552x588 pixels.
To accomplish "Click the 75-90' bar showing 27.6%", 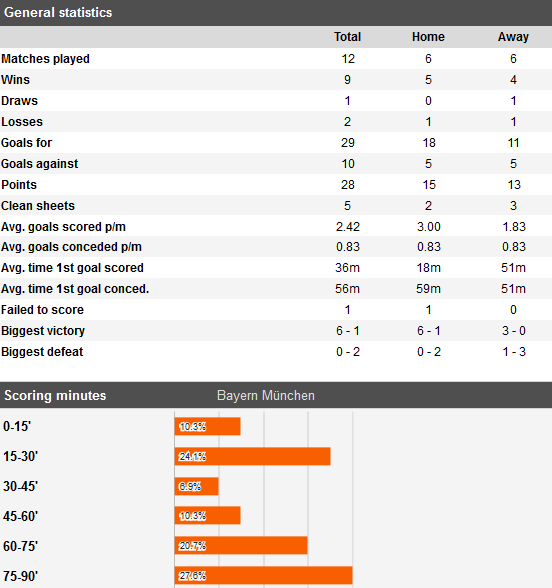I will [264, 575].
